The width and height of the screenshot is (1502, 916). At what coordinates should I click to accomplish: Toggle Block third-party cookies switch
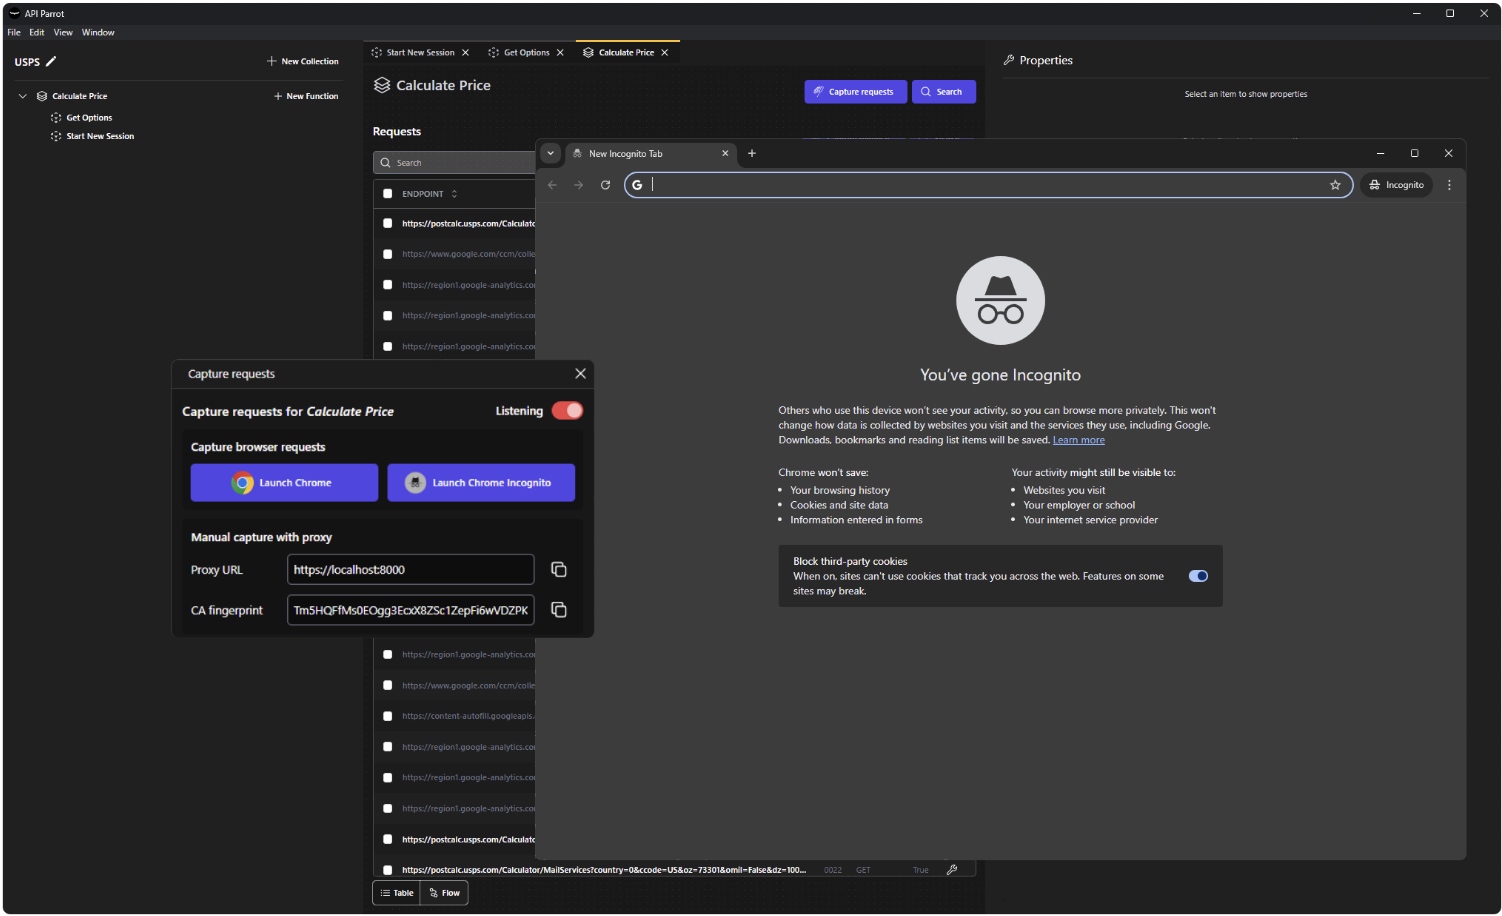pyautogui.click(x=1198, y=576)
